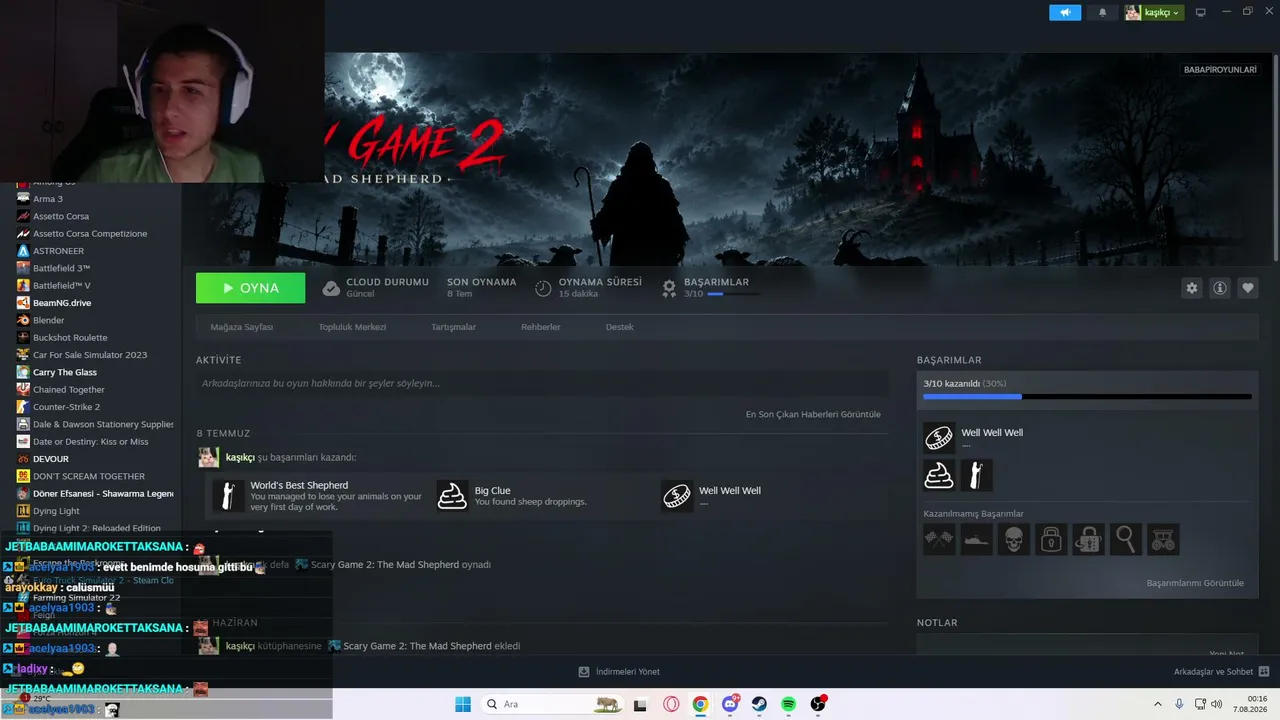
Task: Open the Mağaza Sayfası tab
Action: click(241, 327)
